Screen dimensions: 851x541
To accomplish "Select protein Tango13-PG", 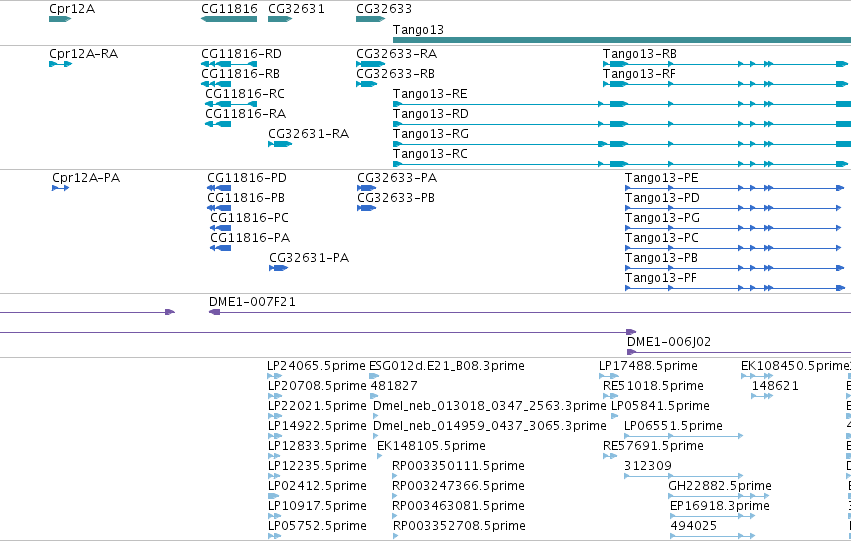I will point(662,218).
